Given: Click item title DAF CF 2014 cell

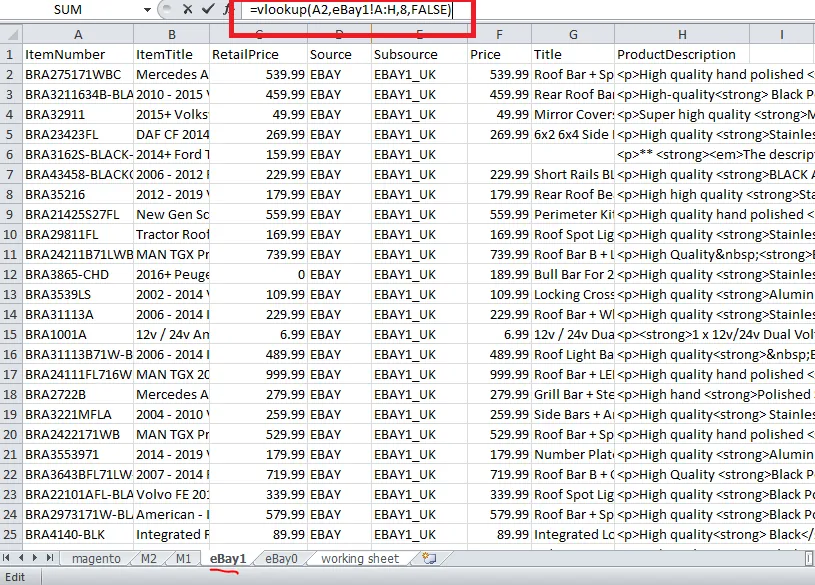Looking at the screenshot, I should (172, 135).
